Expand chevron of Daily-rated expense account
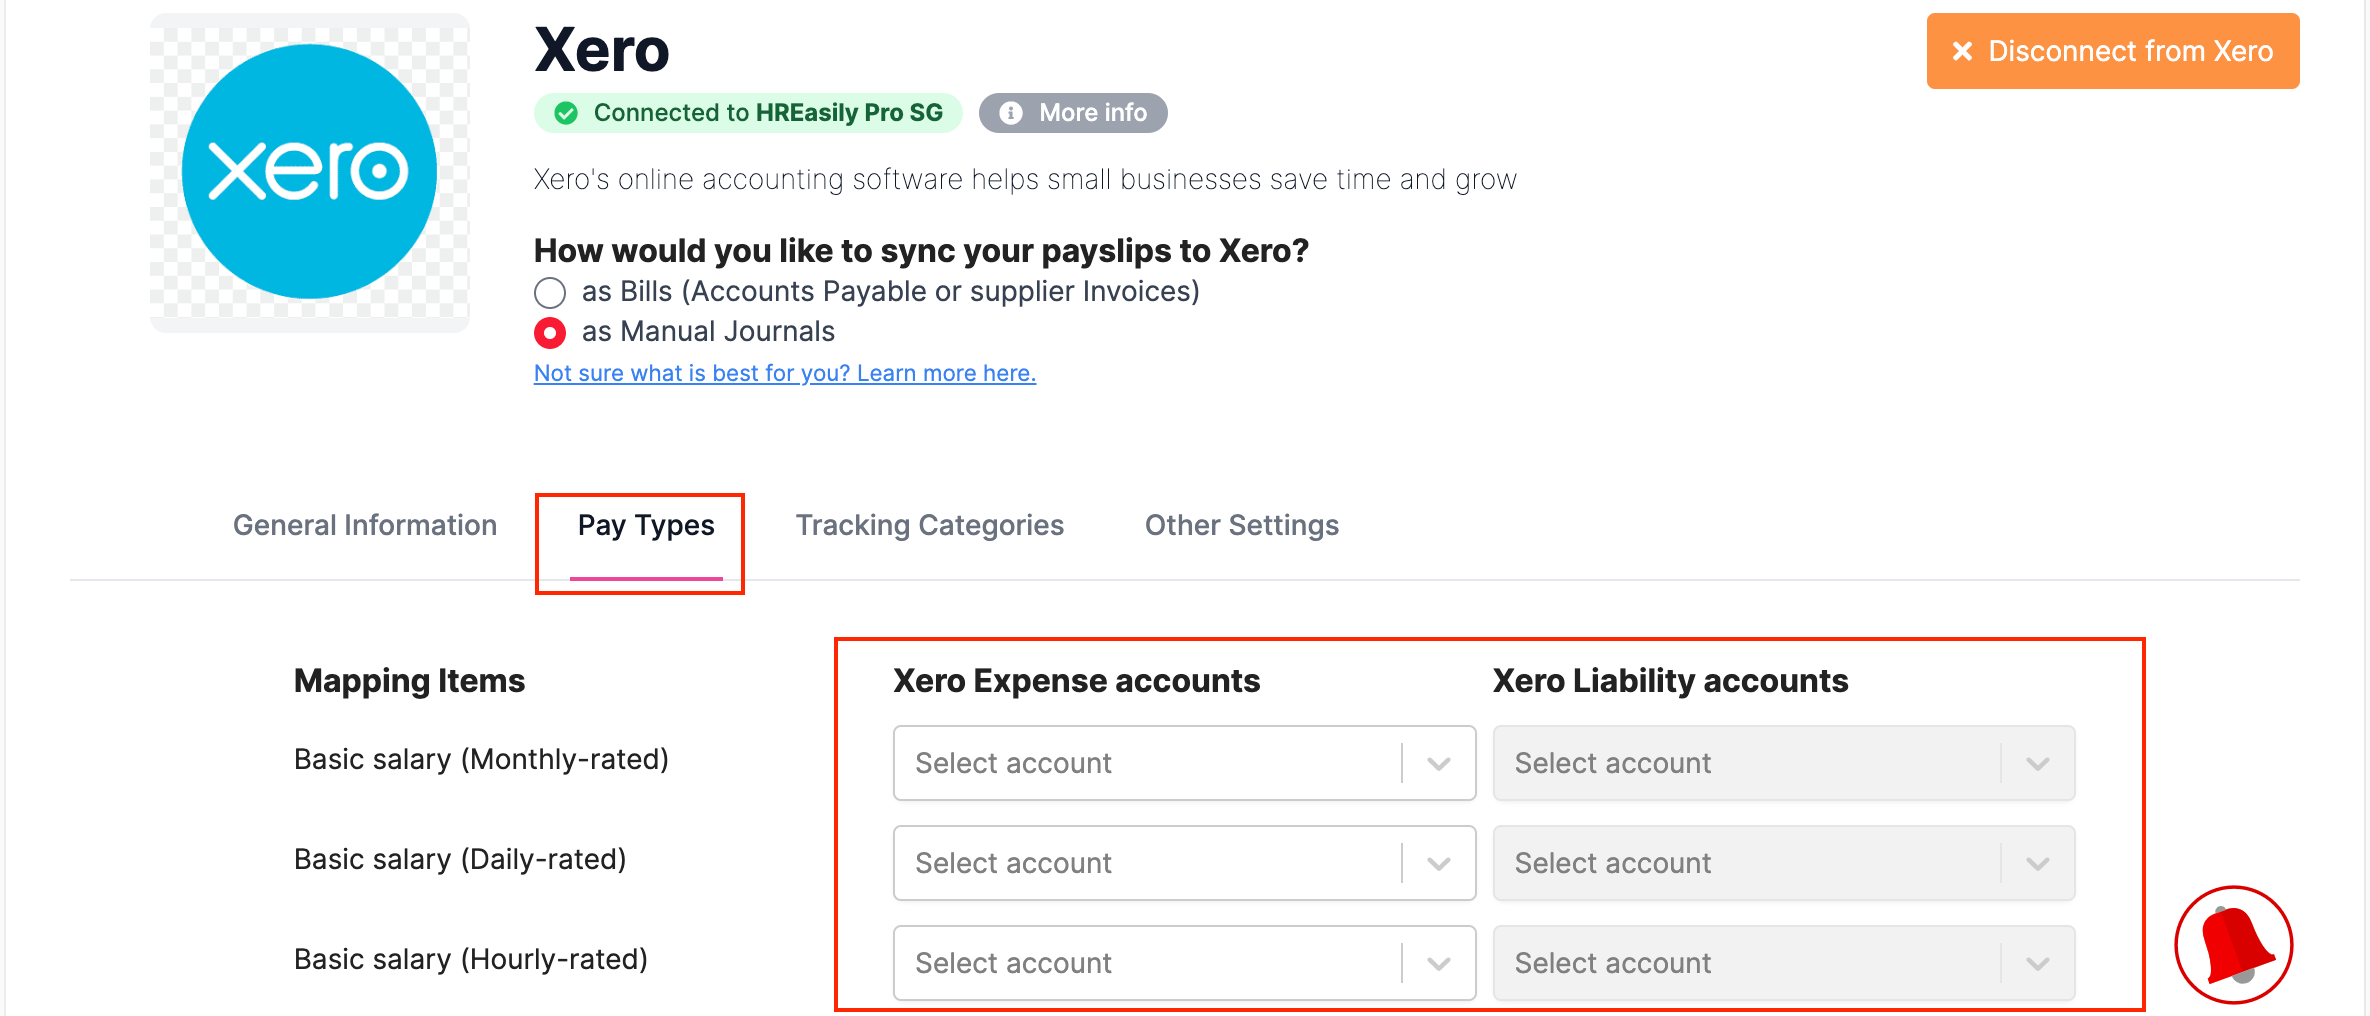 (x=1439, y=864)
